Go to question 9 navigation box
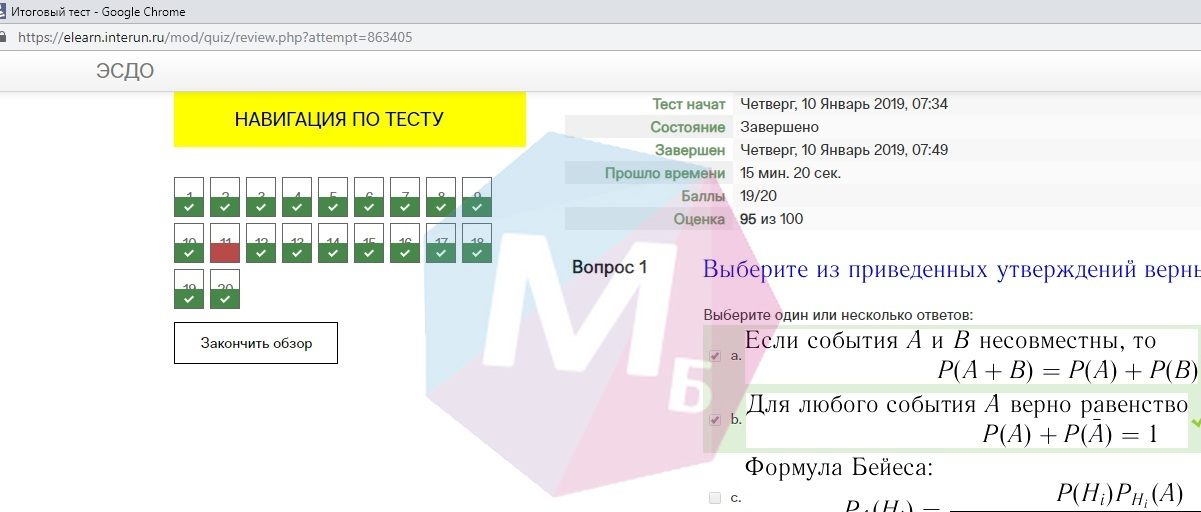 477,197
